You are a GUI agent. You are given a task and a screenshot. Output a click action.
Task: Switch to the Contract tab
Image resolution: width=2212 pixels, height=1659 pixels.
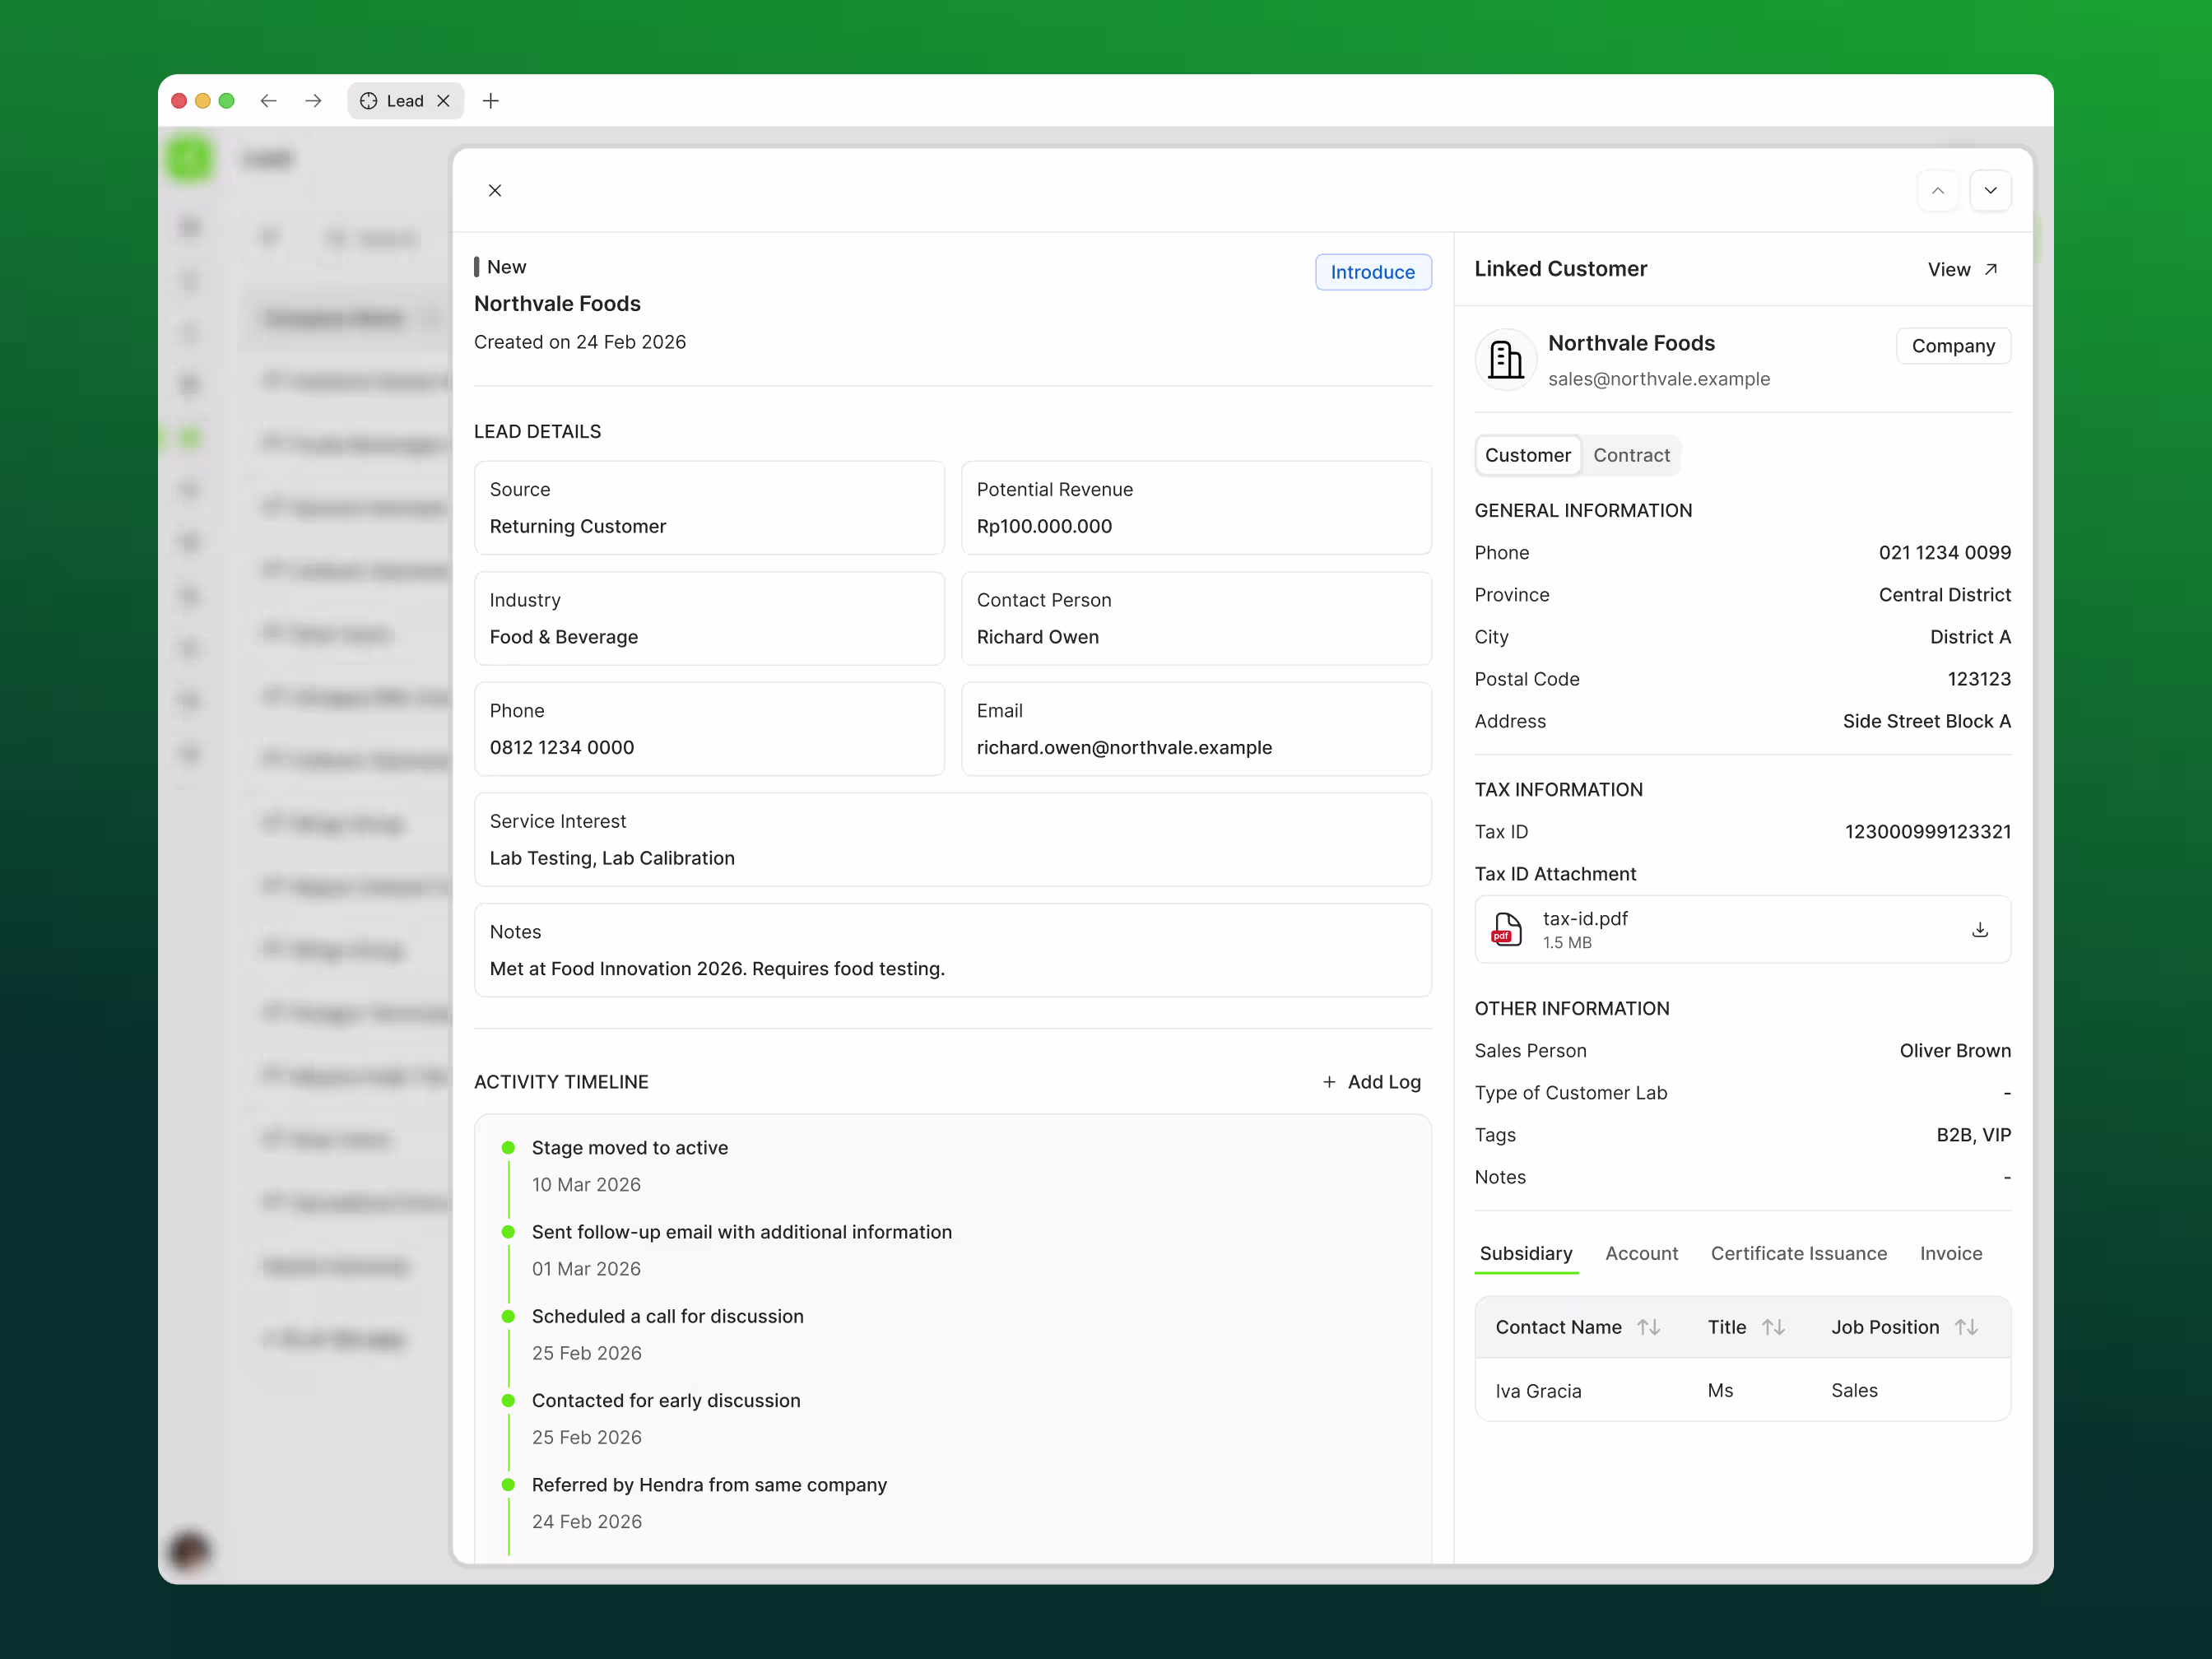[1631, 455]
